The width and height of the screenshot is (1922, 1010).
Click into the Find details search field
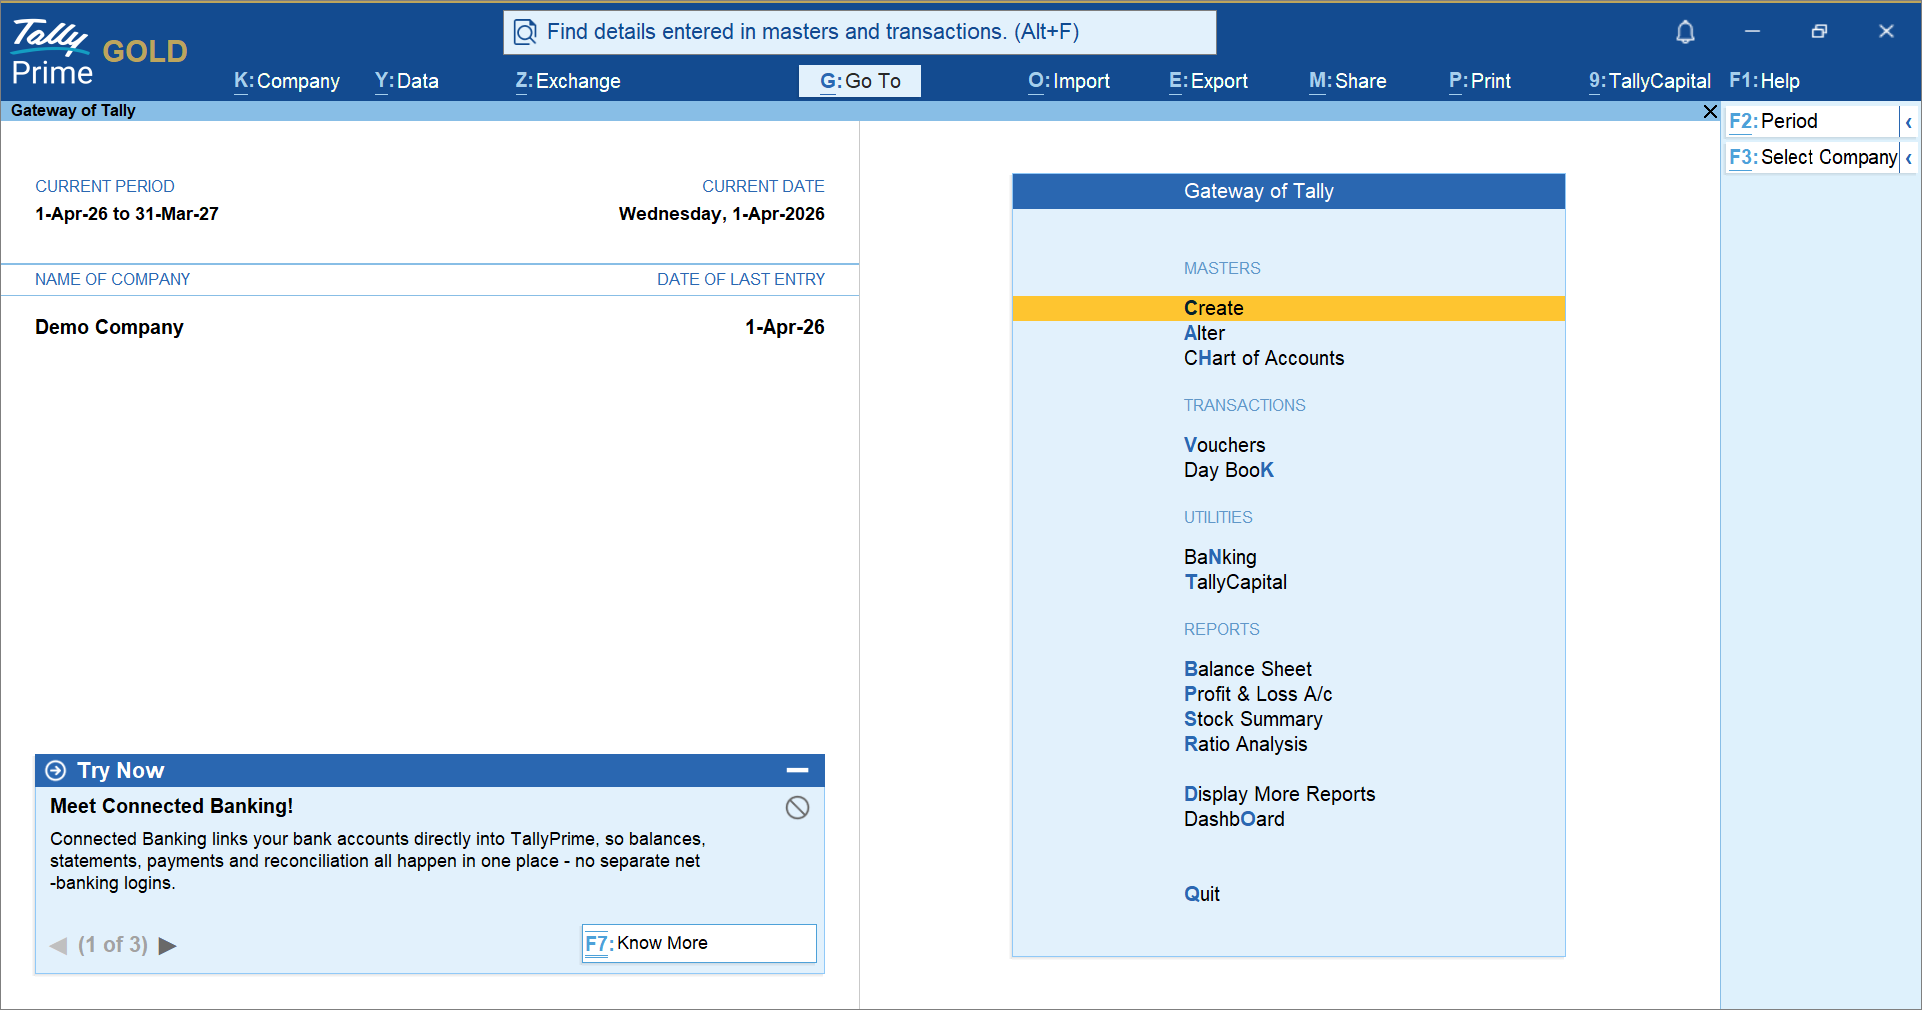pos(860,32)
